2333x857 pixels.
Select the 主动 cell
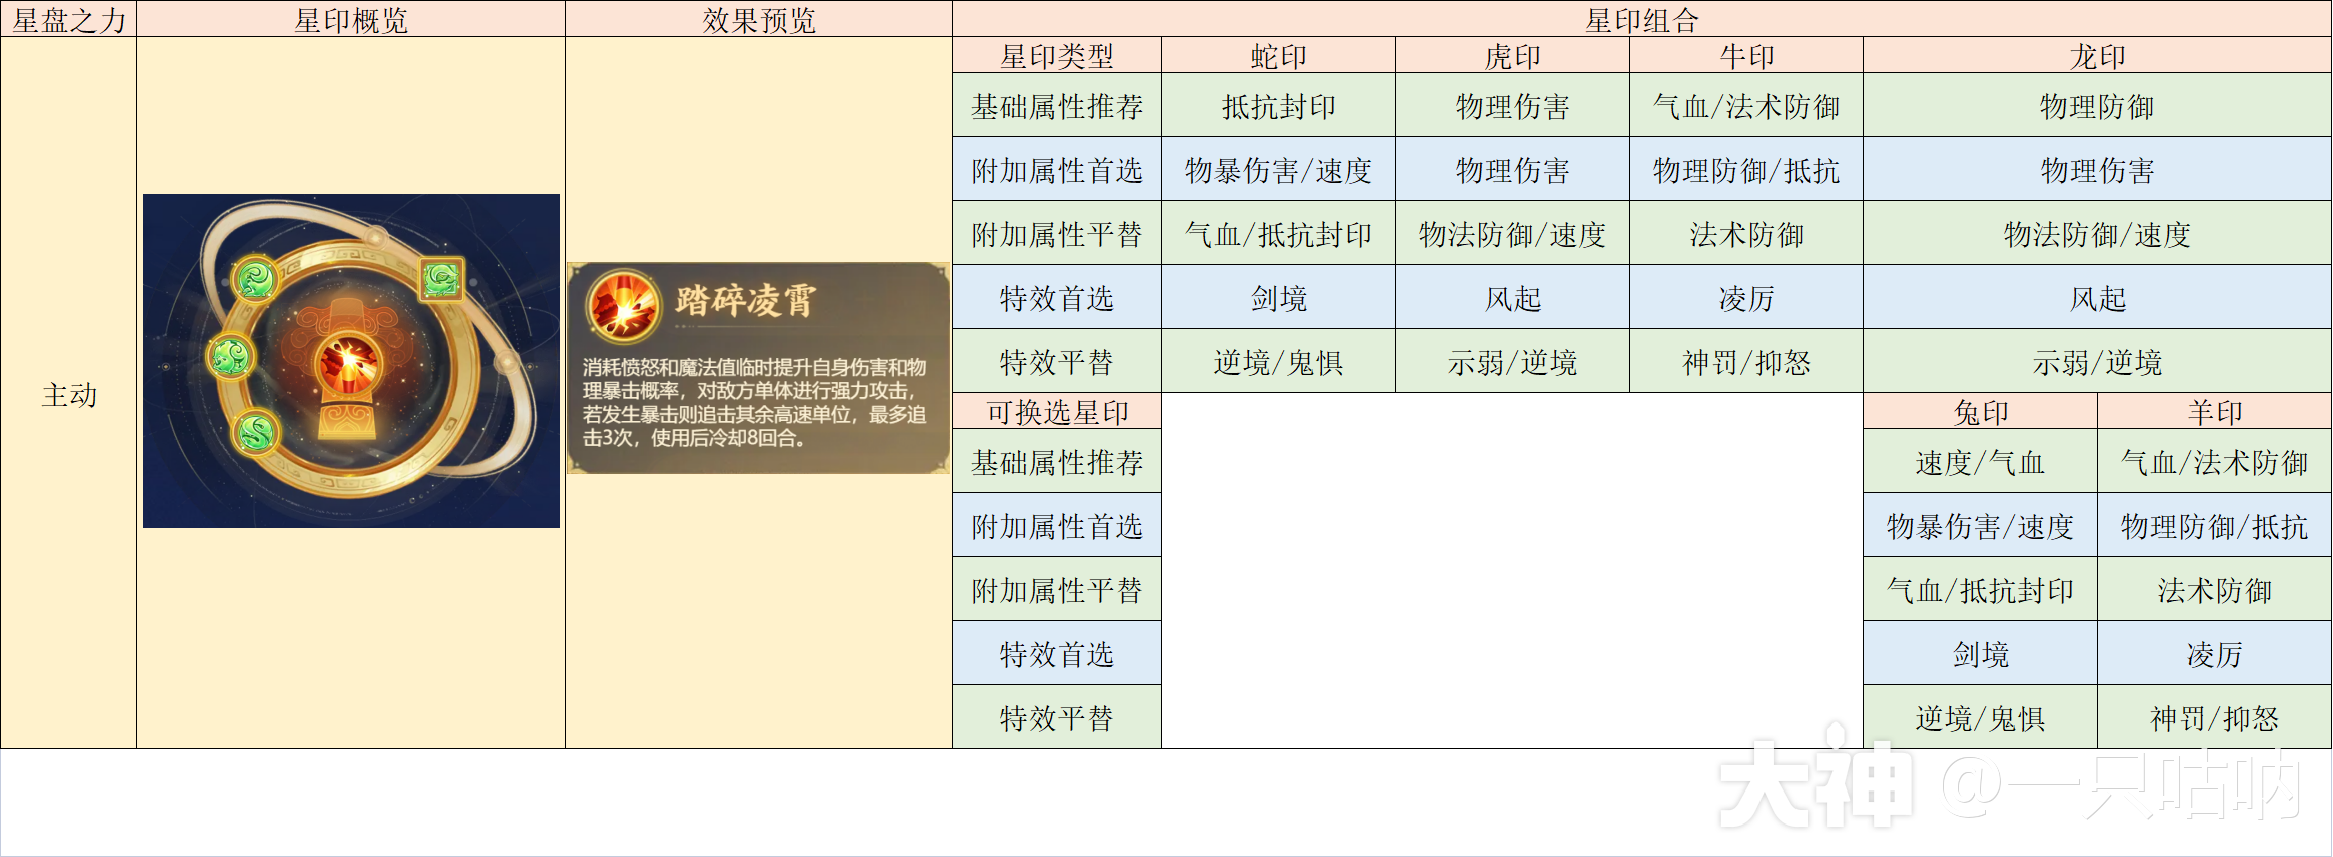tap(69, 394)
